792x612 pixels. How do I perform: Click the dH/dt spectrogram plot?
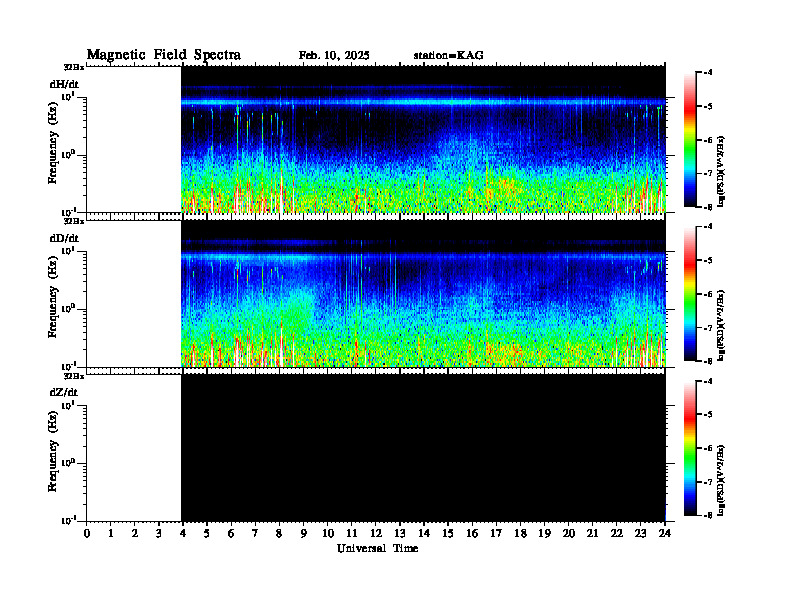[423, 139]
